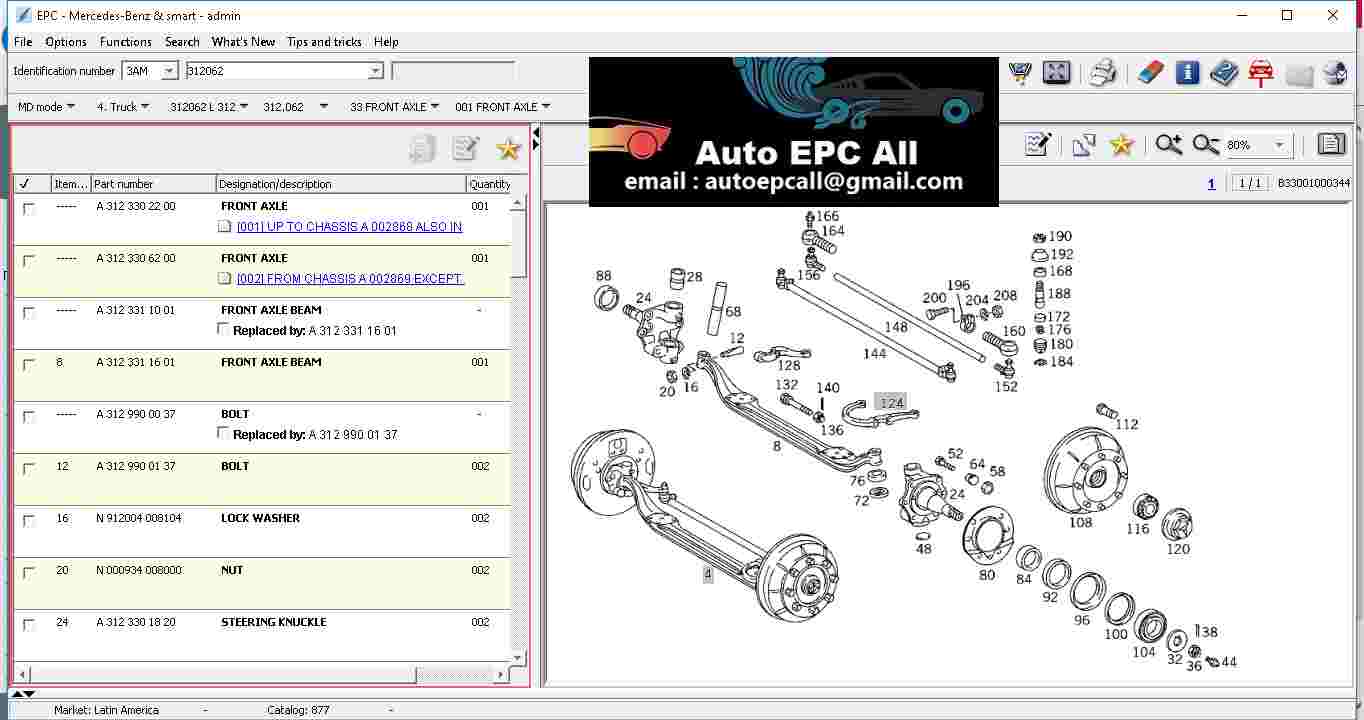Select callout 4 in the axle diagram
The width and height of the screenshot is (1364, 720).
[708, 574]
